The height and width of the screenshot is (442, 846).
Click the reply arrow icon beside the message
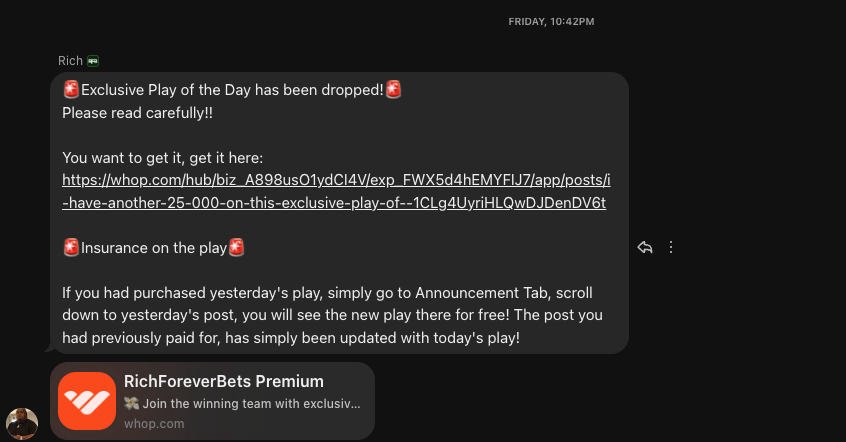point(645,247)
